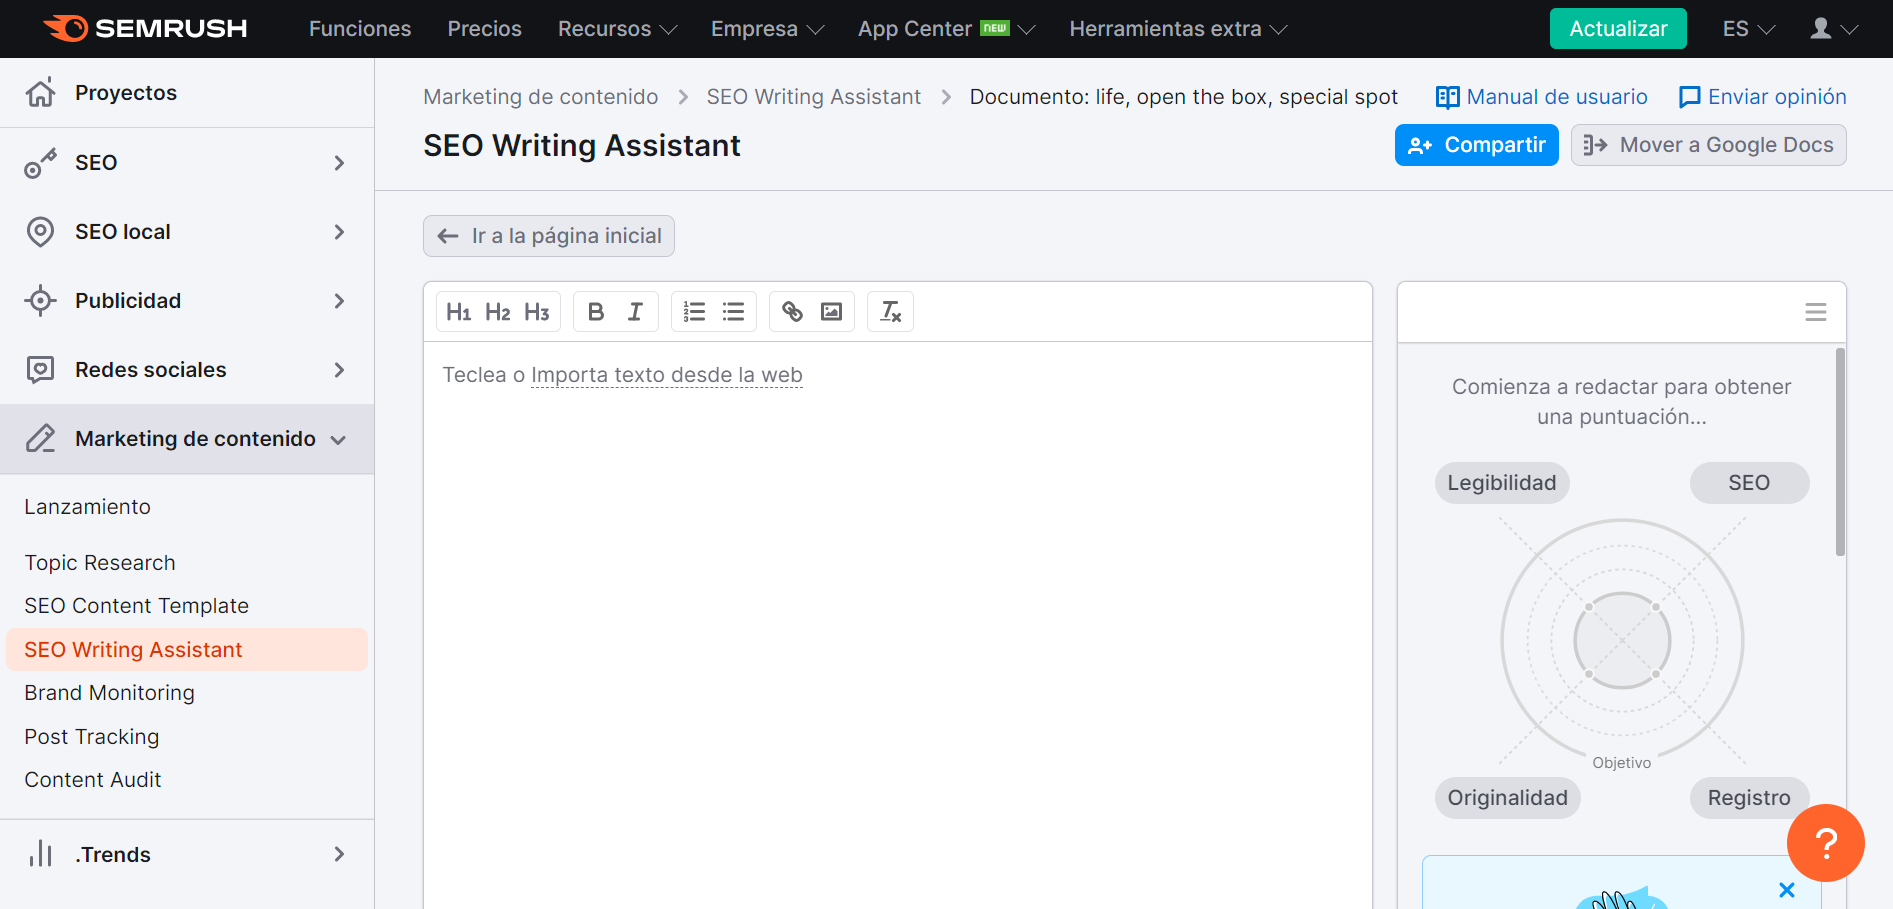
Task: Open the ES language selector
Action: [x=1748, y=29]
